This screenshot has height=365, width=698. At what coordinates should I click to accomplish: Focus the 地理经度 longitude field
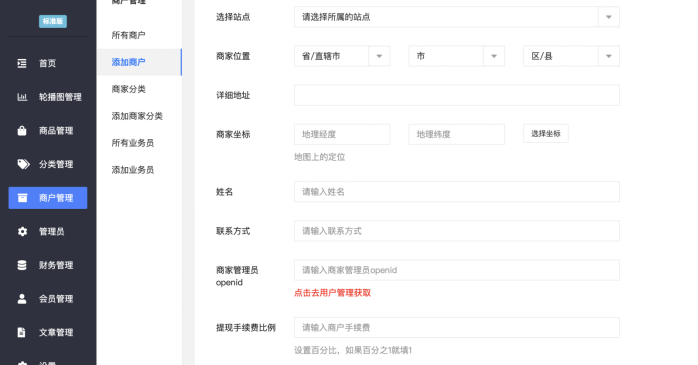point(342,134)
